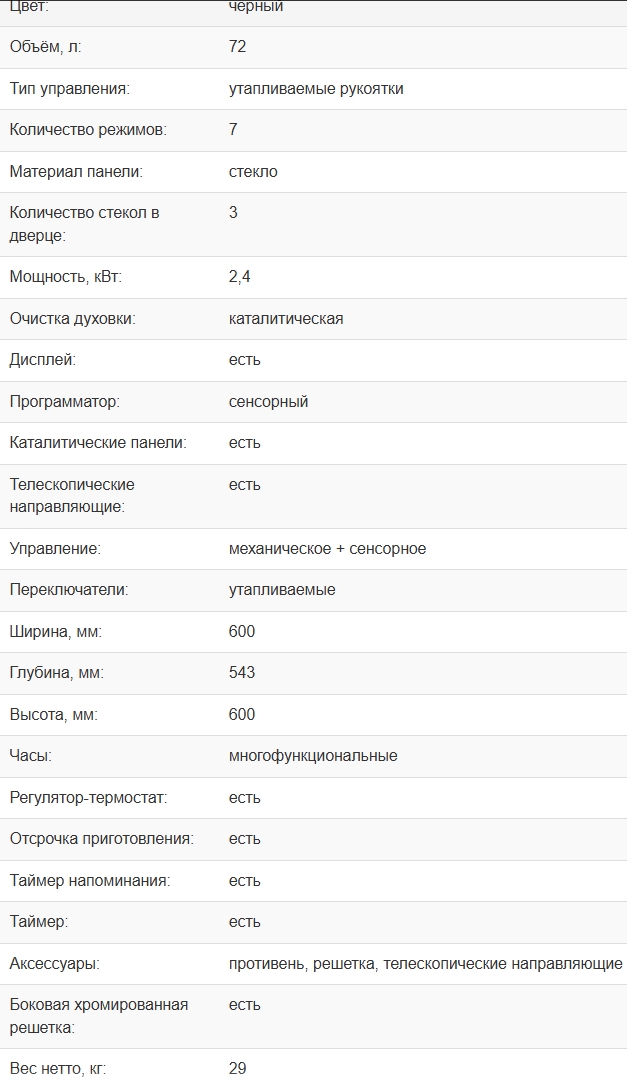Click the net weight value 29

(237, 1069)
